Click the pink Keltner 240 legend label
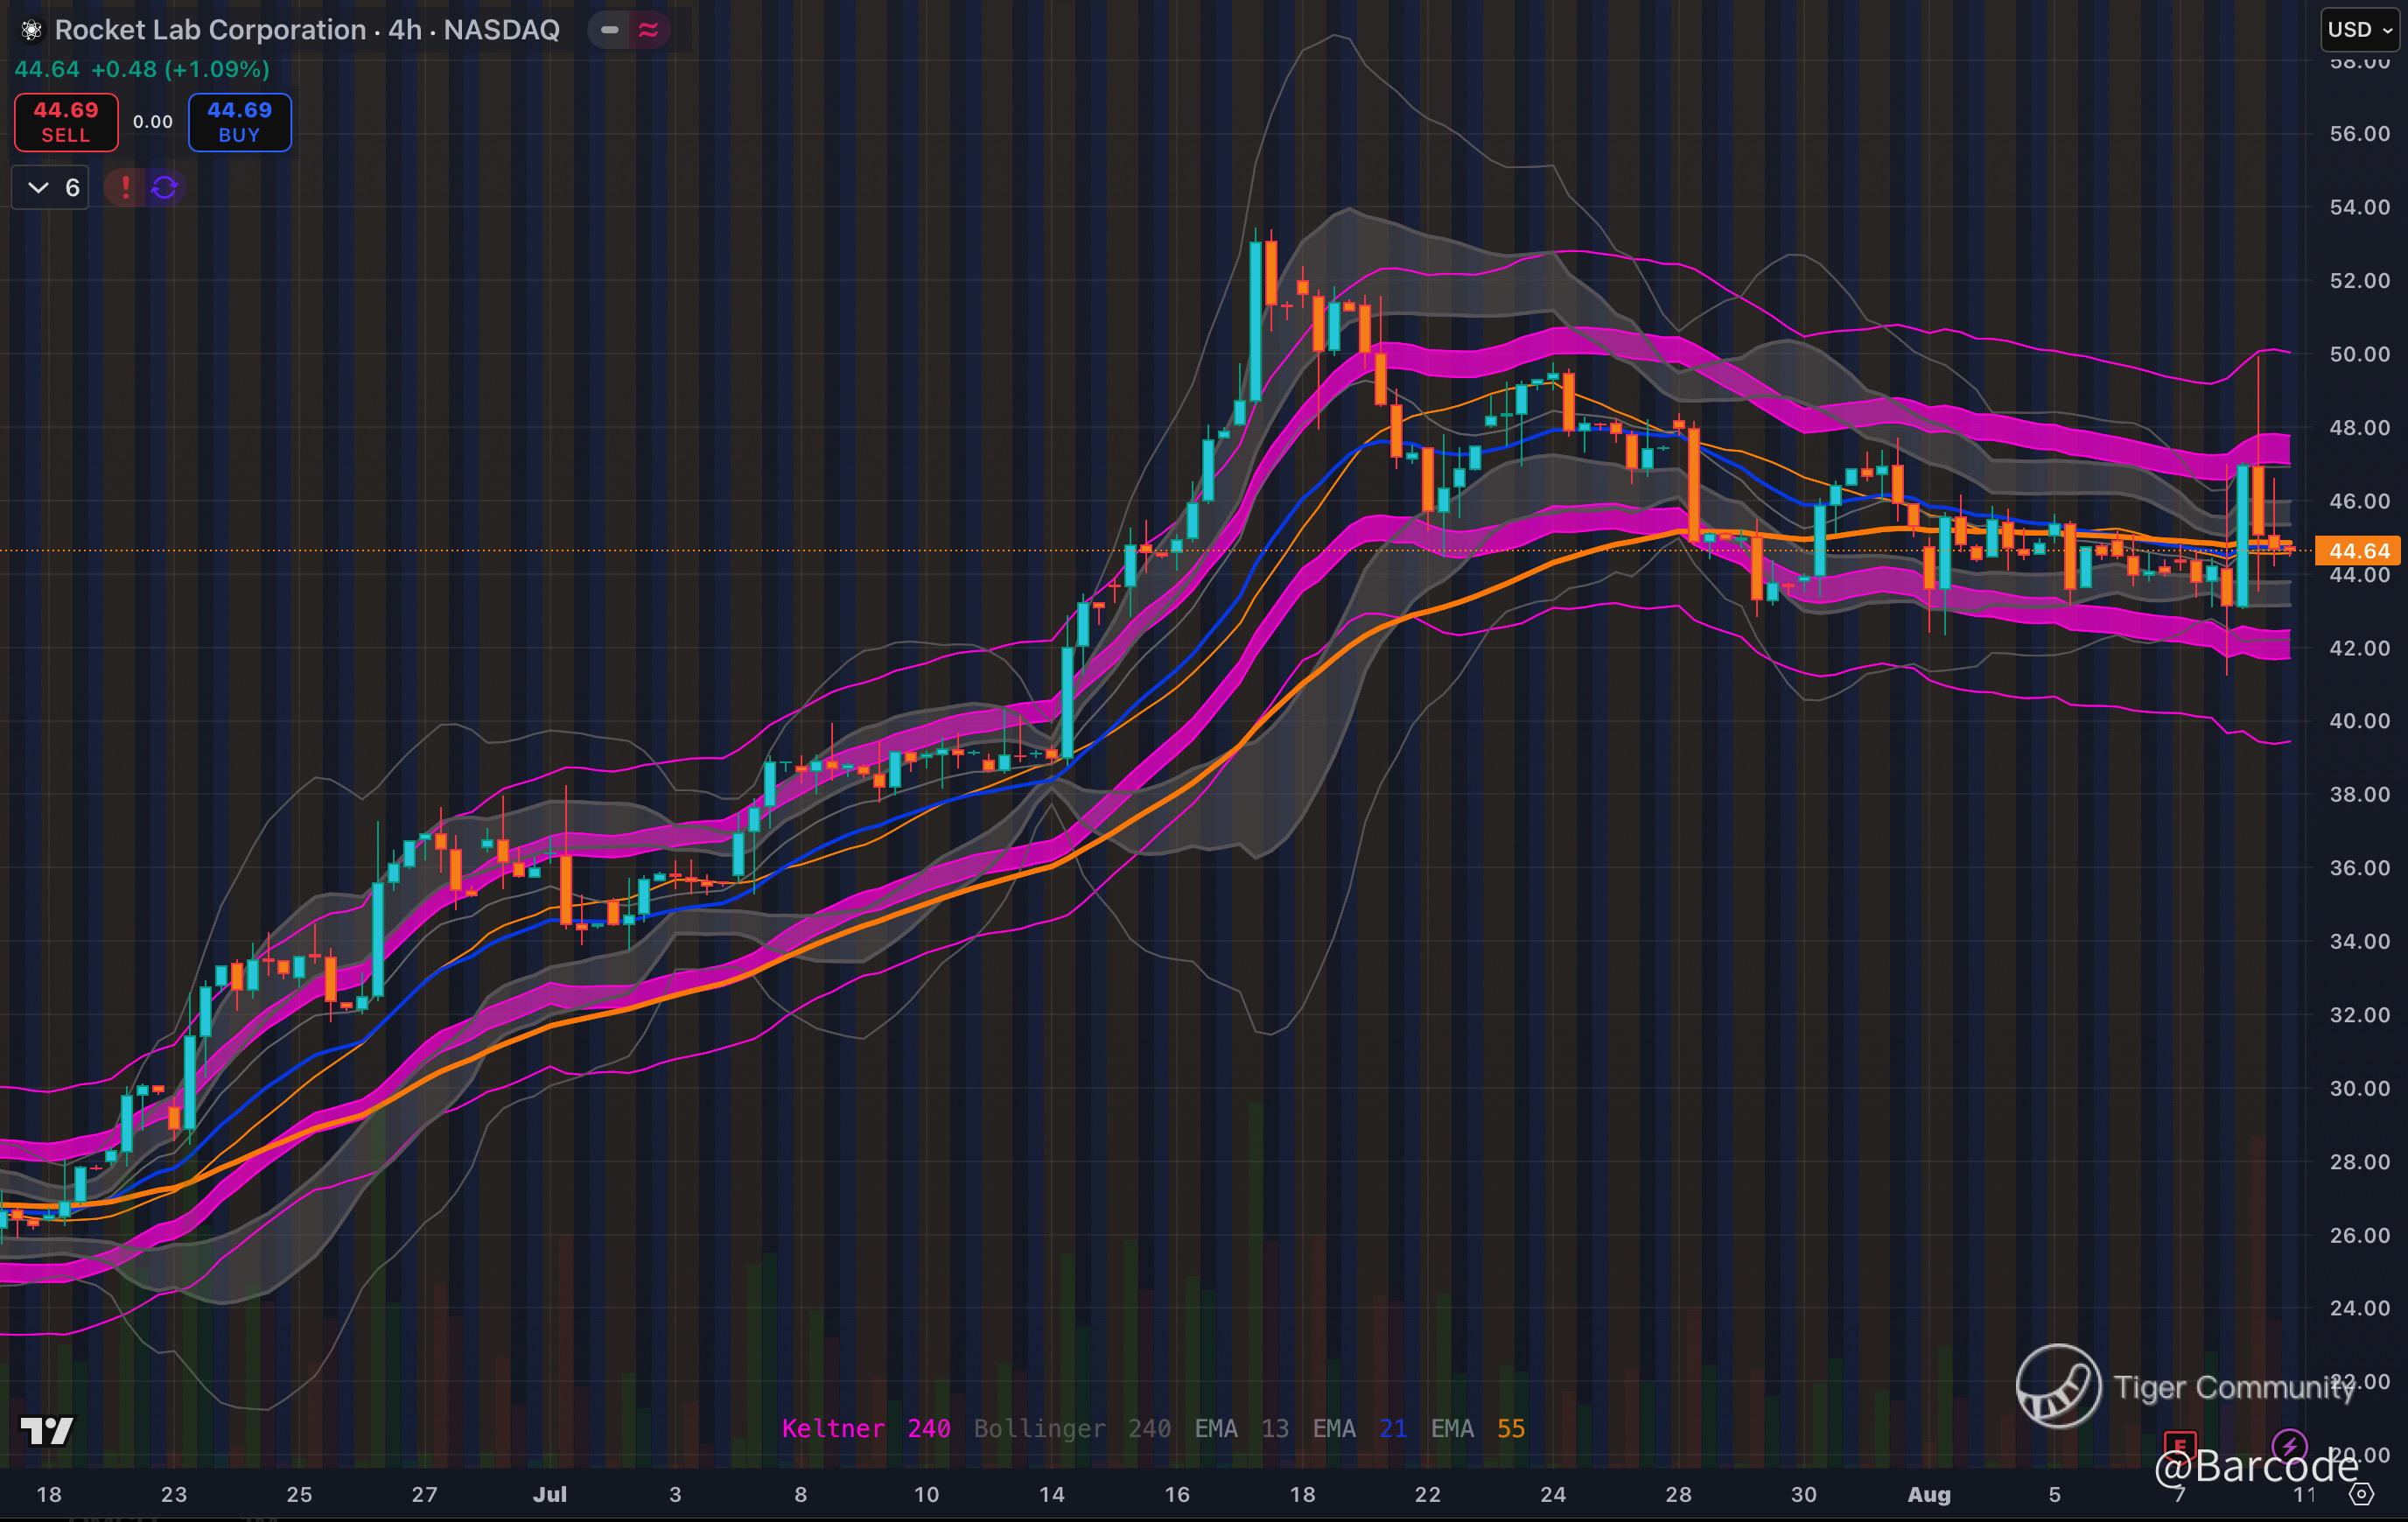The image size is (2408, 1522). point(865,1428)
